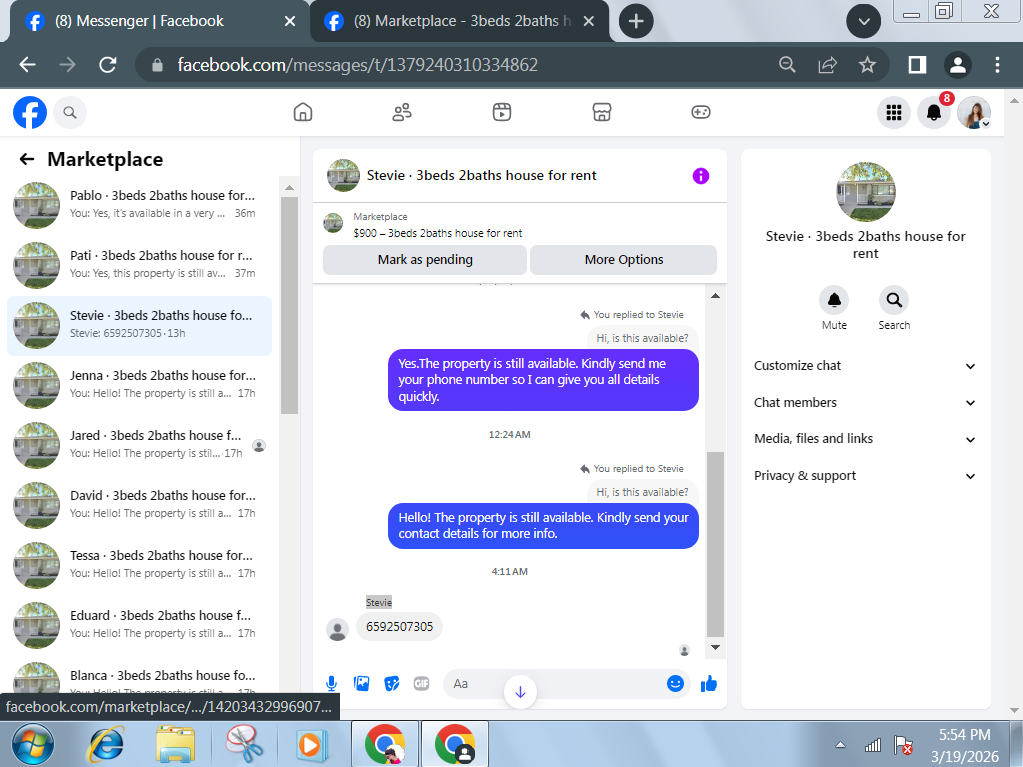Jump to latest message down arrow
The image size is (1023, 767).
(x=520, y=691)
